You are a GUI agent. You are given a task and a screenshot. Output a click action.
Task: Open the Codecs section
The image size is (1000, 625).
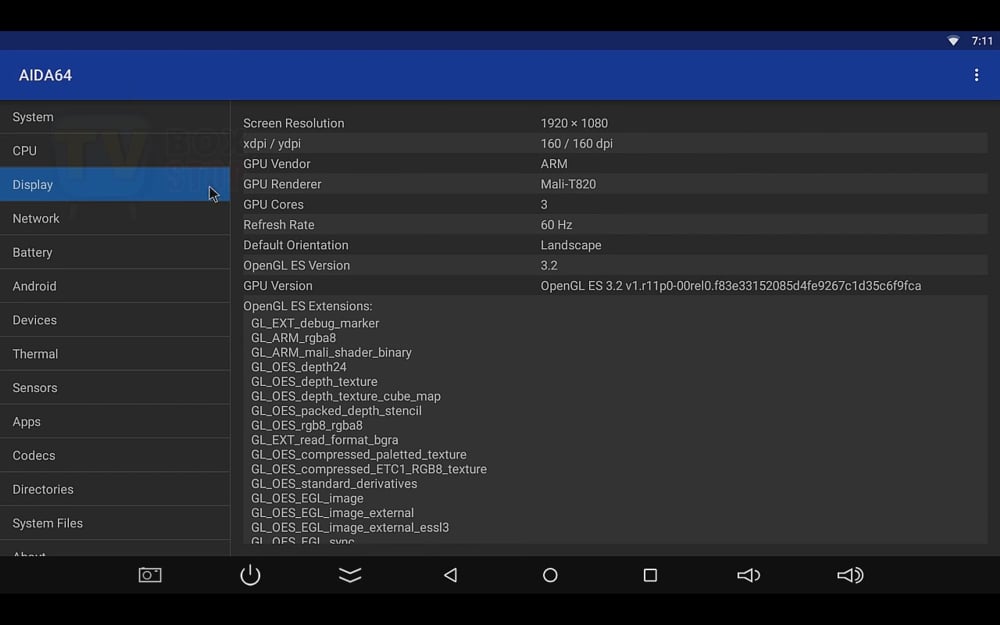(115, 455)
